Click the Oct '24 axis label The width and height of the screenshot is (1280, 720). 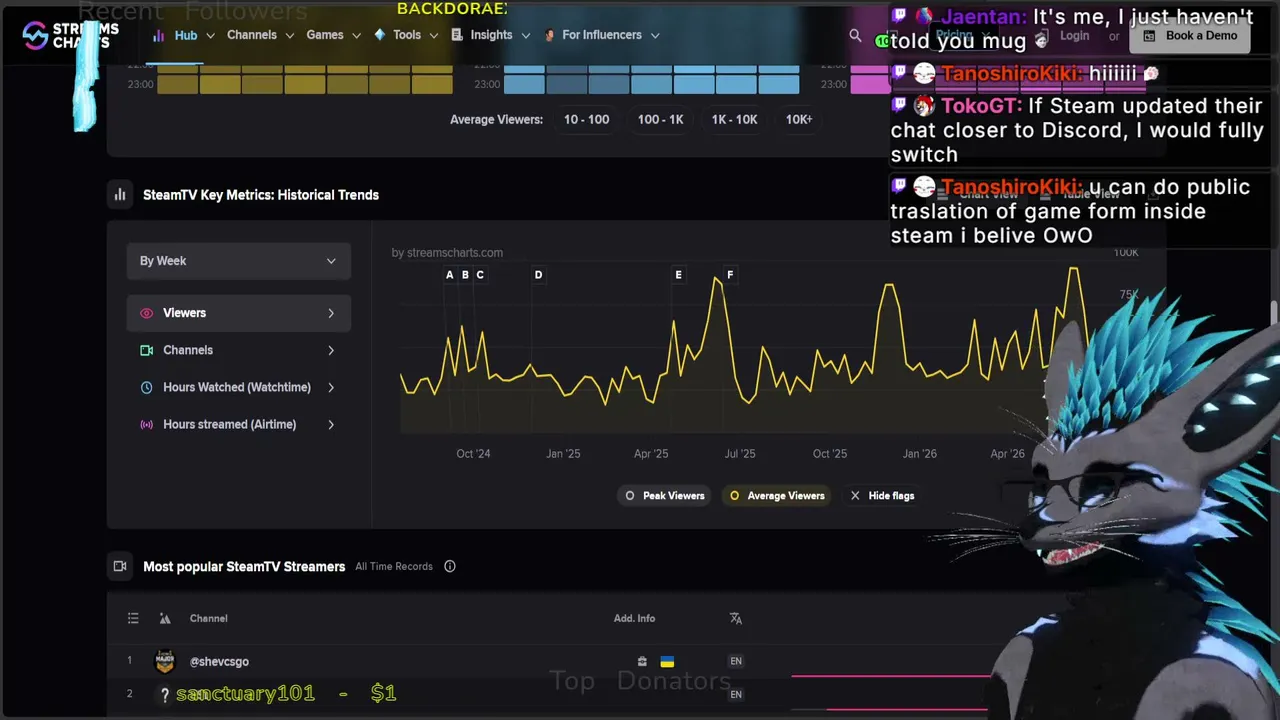tap(473, 454)
